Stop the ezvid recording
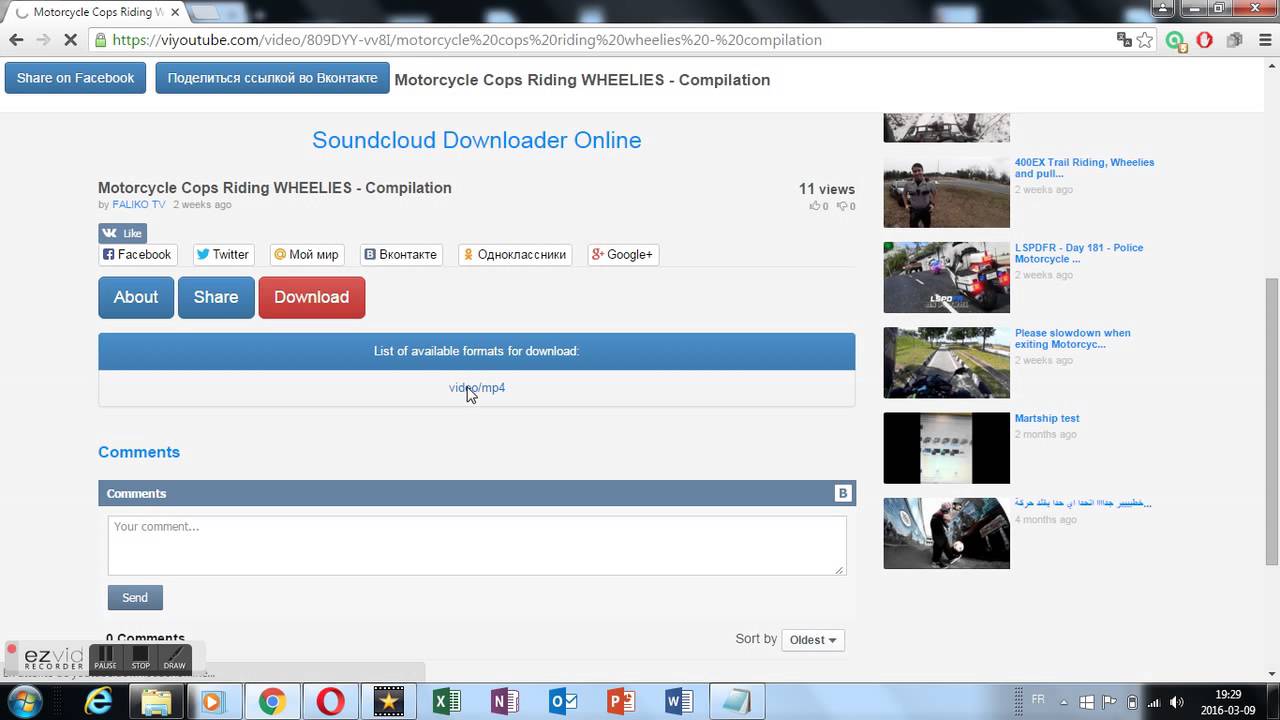 click(141, 658)
